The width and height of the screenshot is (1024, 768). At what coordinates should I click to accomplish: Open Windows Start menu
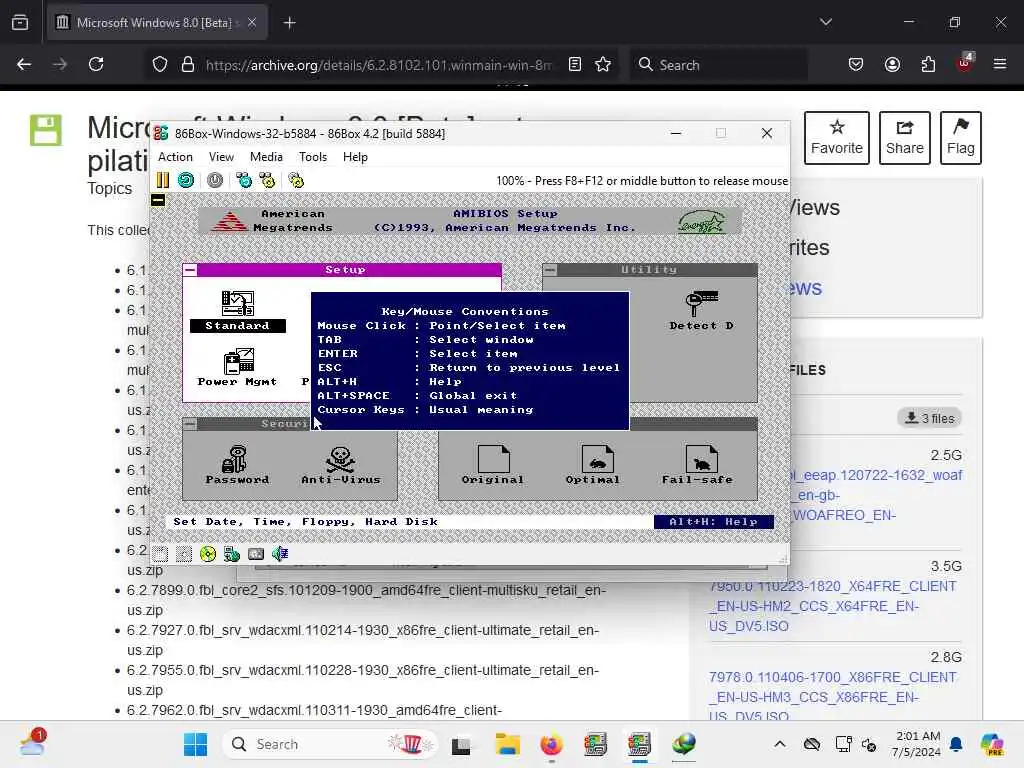pyautogui.click(x=195, y=744)
